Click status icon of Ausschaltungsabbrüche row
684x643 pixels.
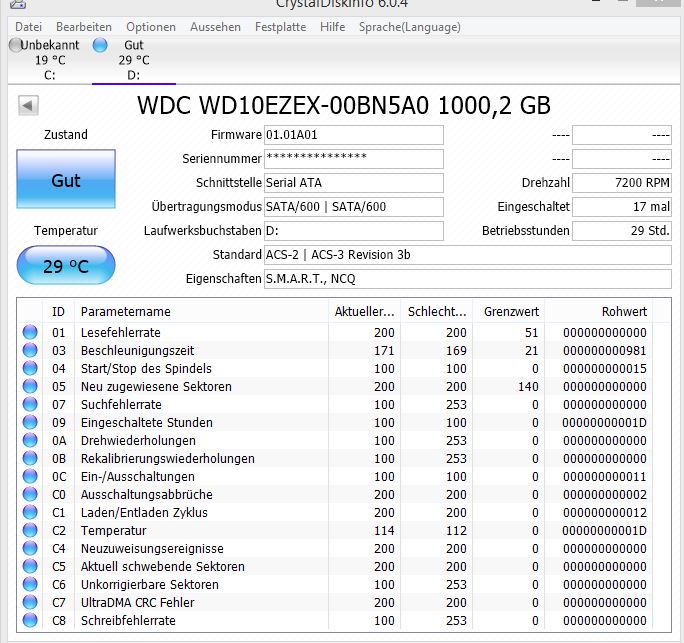tap(30, 494)
